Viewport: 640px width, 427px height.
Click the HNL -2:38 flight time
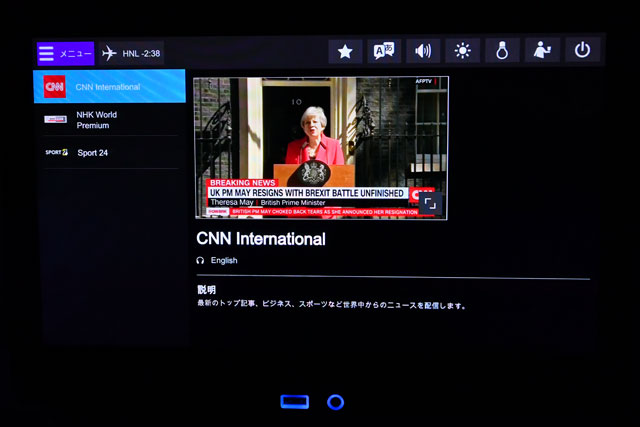click(141, 53)
